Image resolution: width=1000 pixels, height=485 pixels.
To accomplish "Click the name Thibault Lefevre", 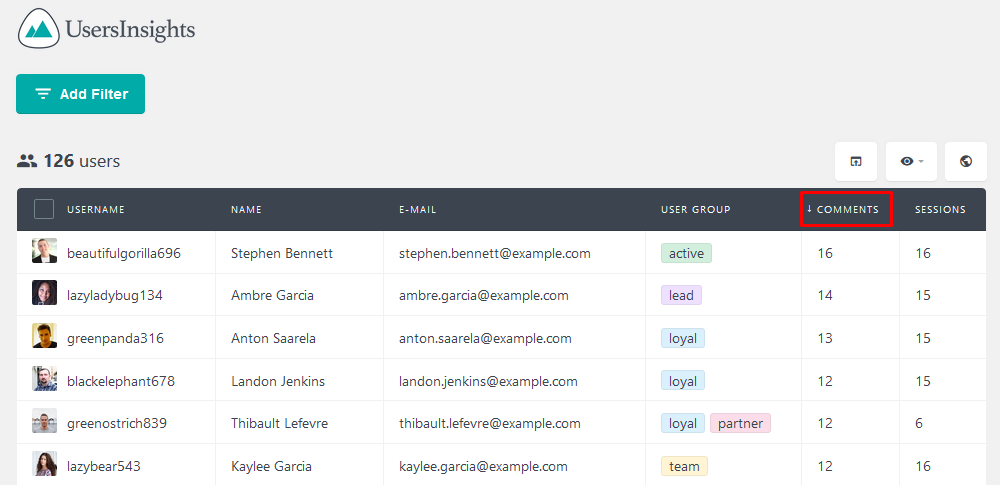I will point(279,423).
